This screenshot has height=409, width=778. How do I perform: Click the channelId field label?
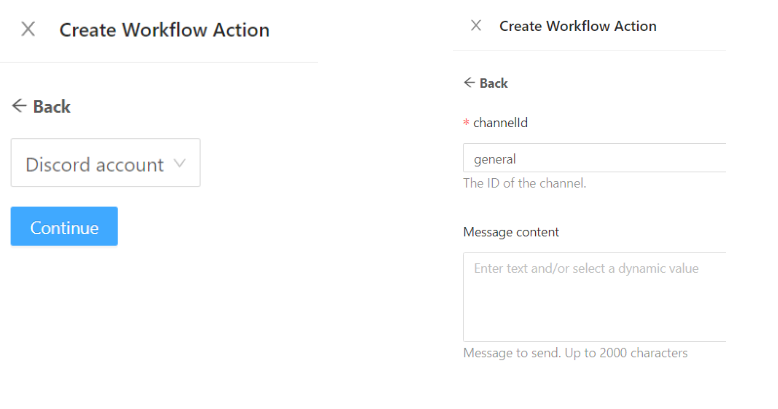[x=500, y=122]
